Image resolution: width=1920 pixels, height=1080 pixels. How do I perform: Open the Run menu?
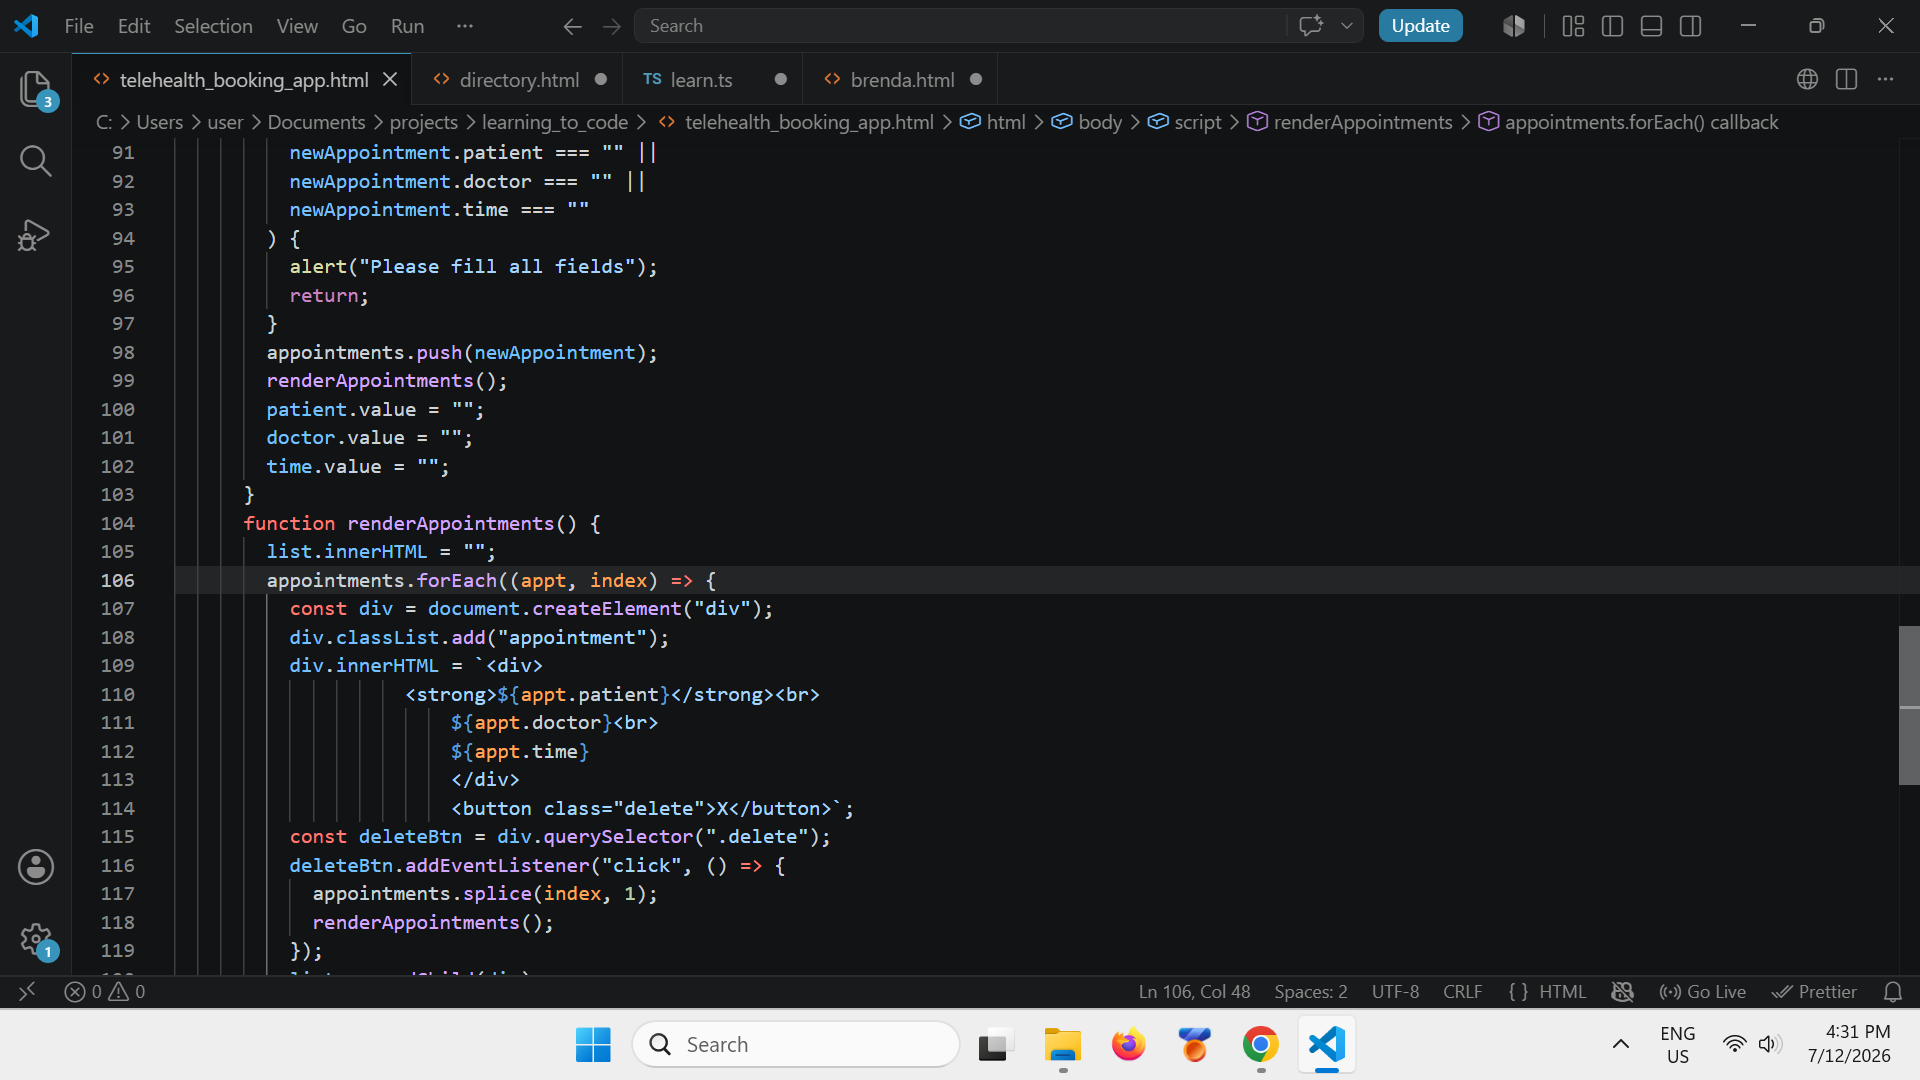pyautogui.click(x=407, y=26)
